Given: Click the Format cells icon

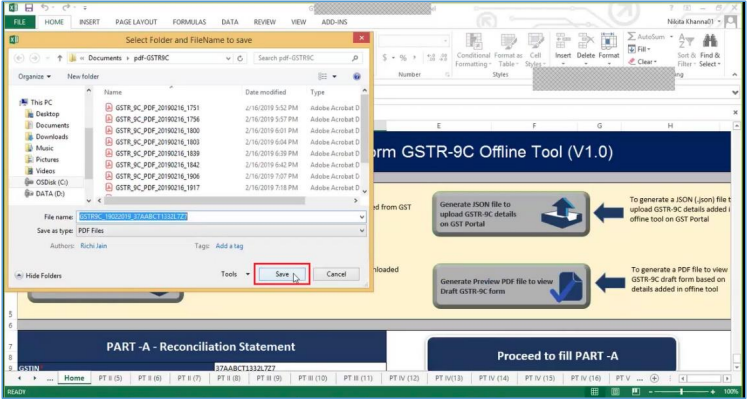Looking at the screenshot, I should point(609,41).
